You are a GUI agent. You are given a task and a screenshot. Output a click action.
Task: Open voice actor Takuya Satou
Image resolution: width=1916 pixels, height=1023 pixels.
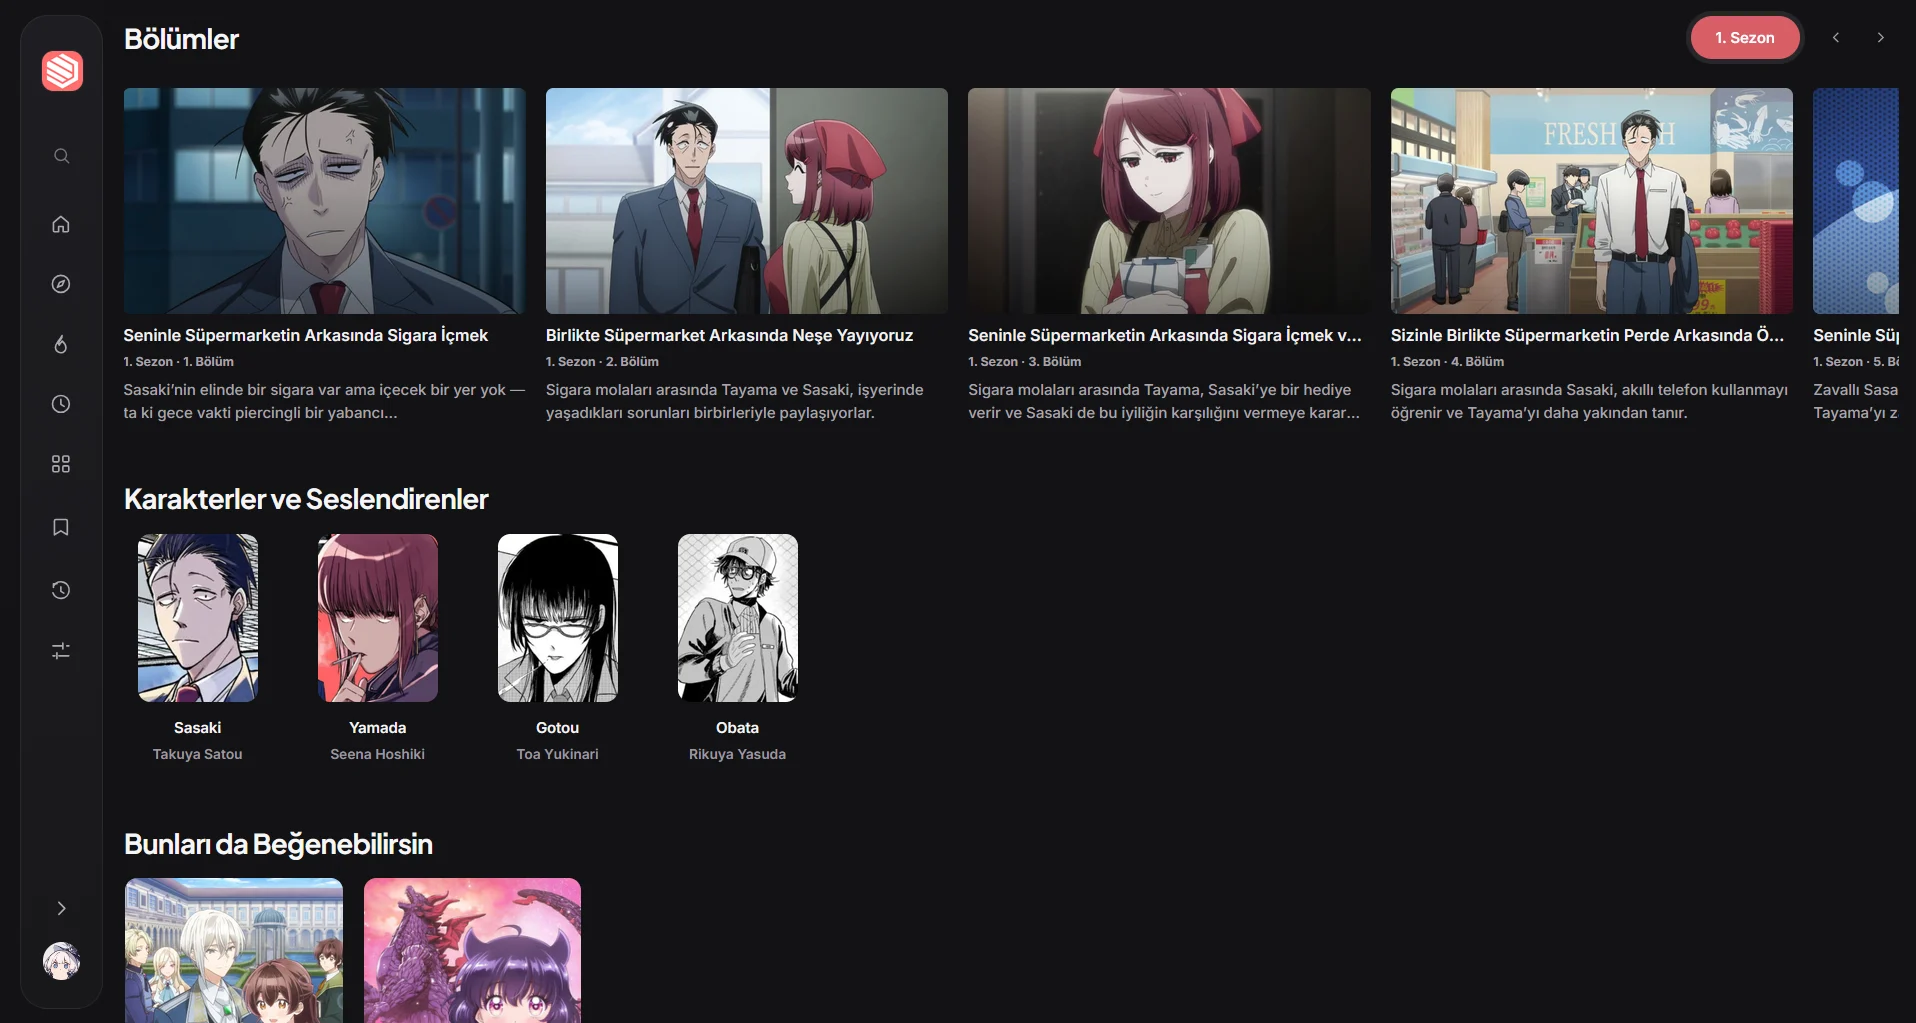pyautogui.click(x=198, y=754)
